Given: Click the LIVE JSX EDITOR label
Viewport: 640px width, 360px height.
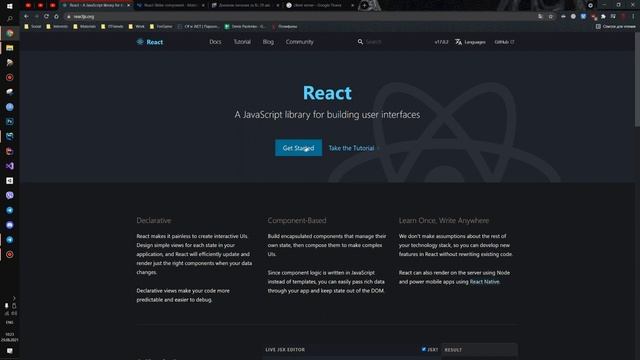Looking at the screenshot, I should pos(285,349).
